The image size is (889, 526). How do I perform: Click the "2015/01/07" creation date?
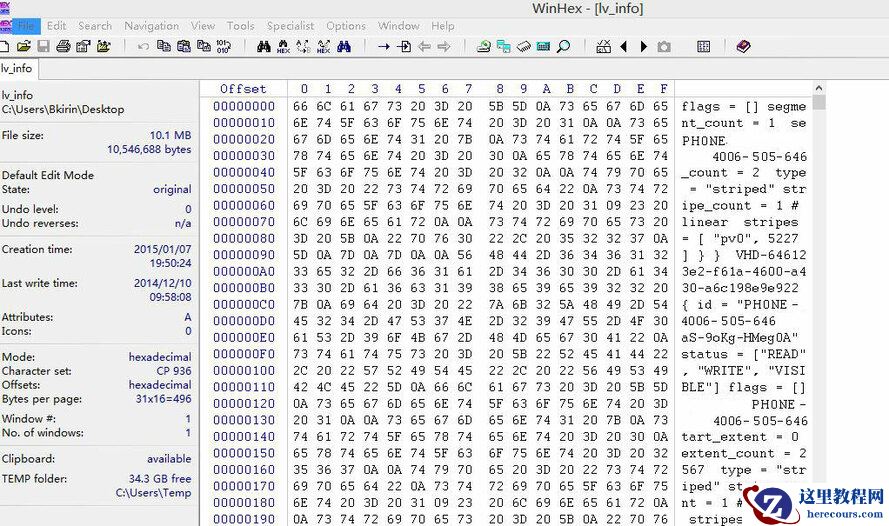[x=163, y=249]
